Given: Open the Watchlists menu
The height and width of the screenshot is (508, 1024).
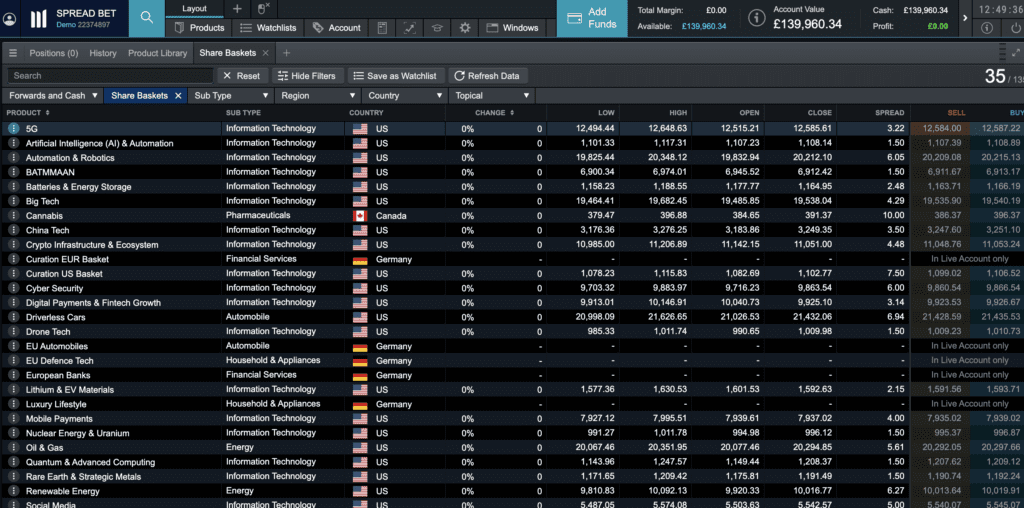Looking at the screenshot, I should [x=268, y=27].
